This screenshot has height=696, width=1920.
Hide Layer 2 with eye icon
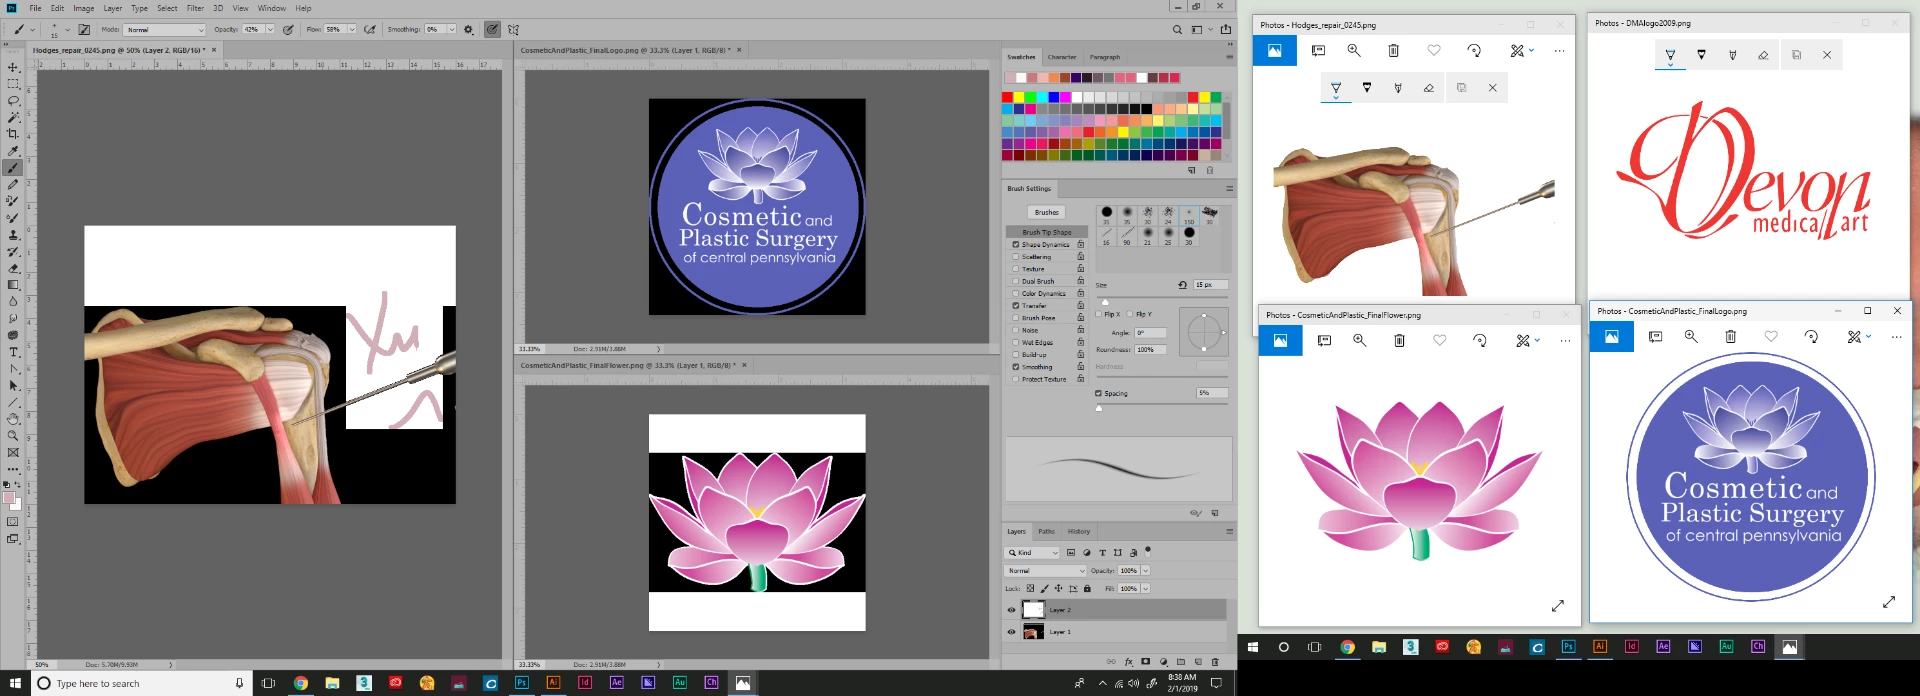(1011, 610)
